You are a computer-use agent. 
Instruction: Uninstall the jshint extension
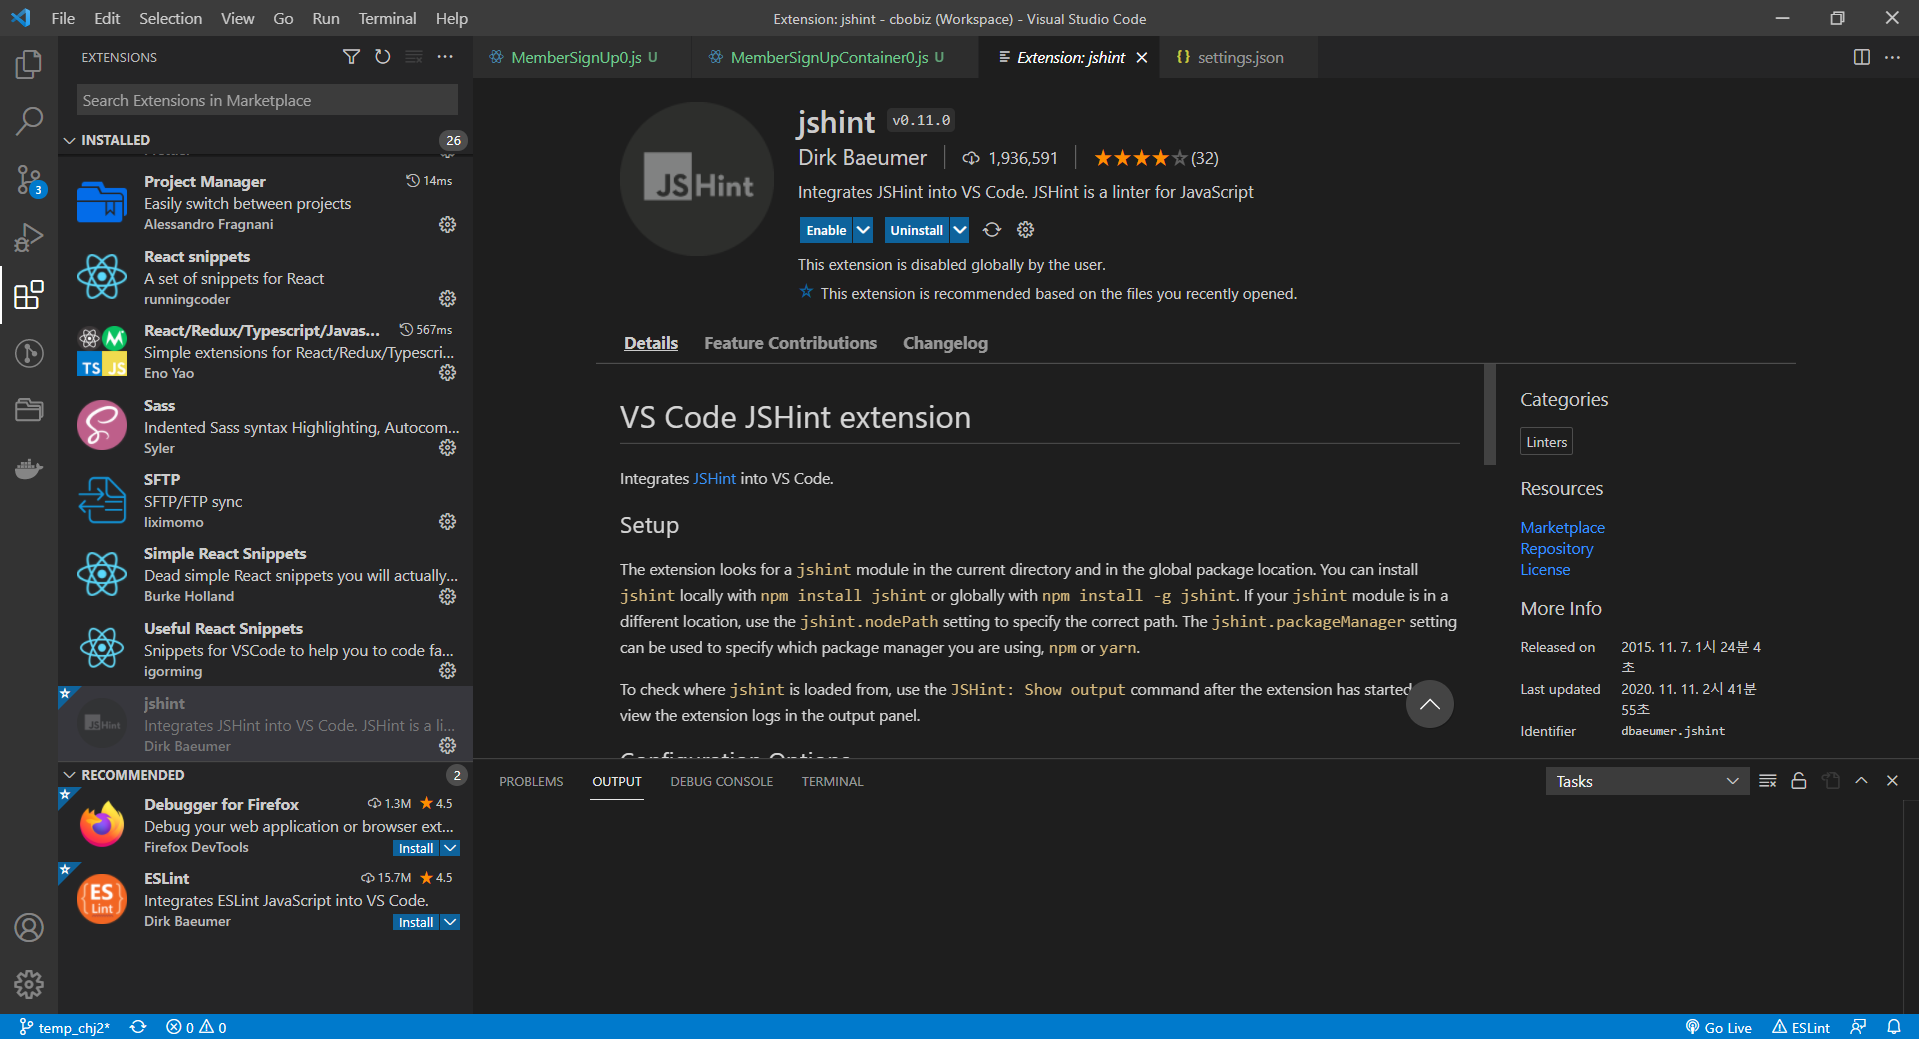point(916,230)
